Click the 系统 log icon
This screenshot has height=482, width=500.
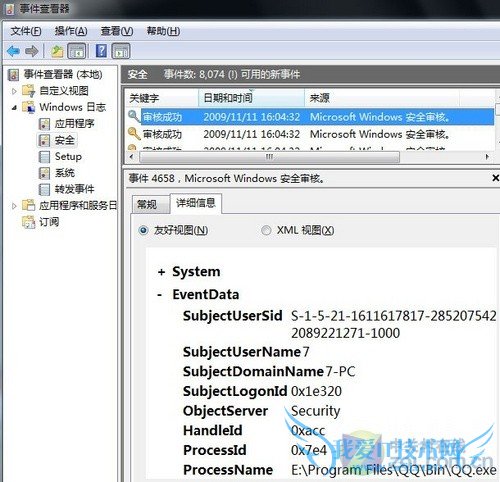point(45,173)
